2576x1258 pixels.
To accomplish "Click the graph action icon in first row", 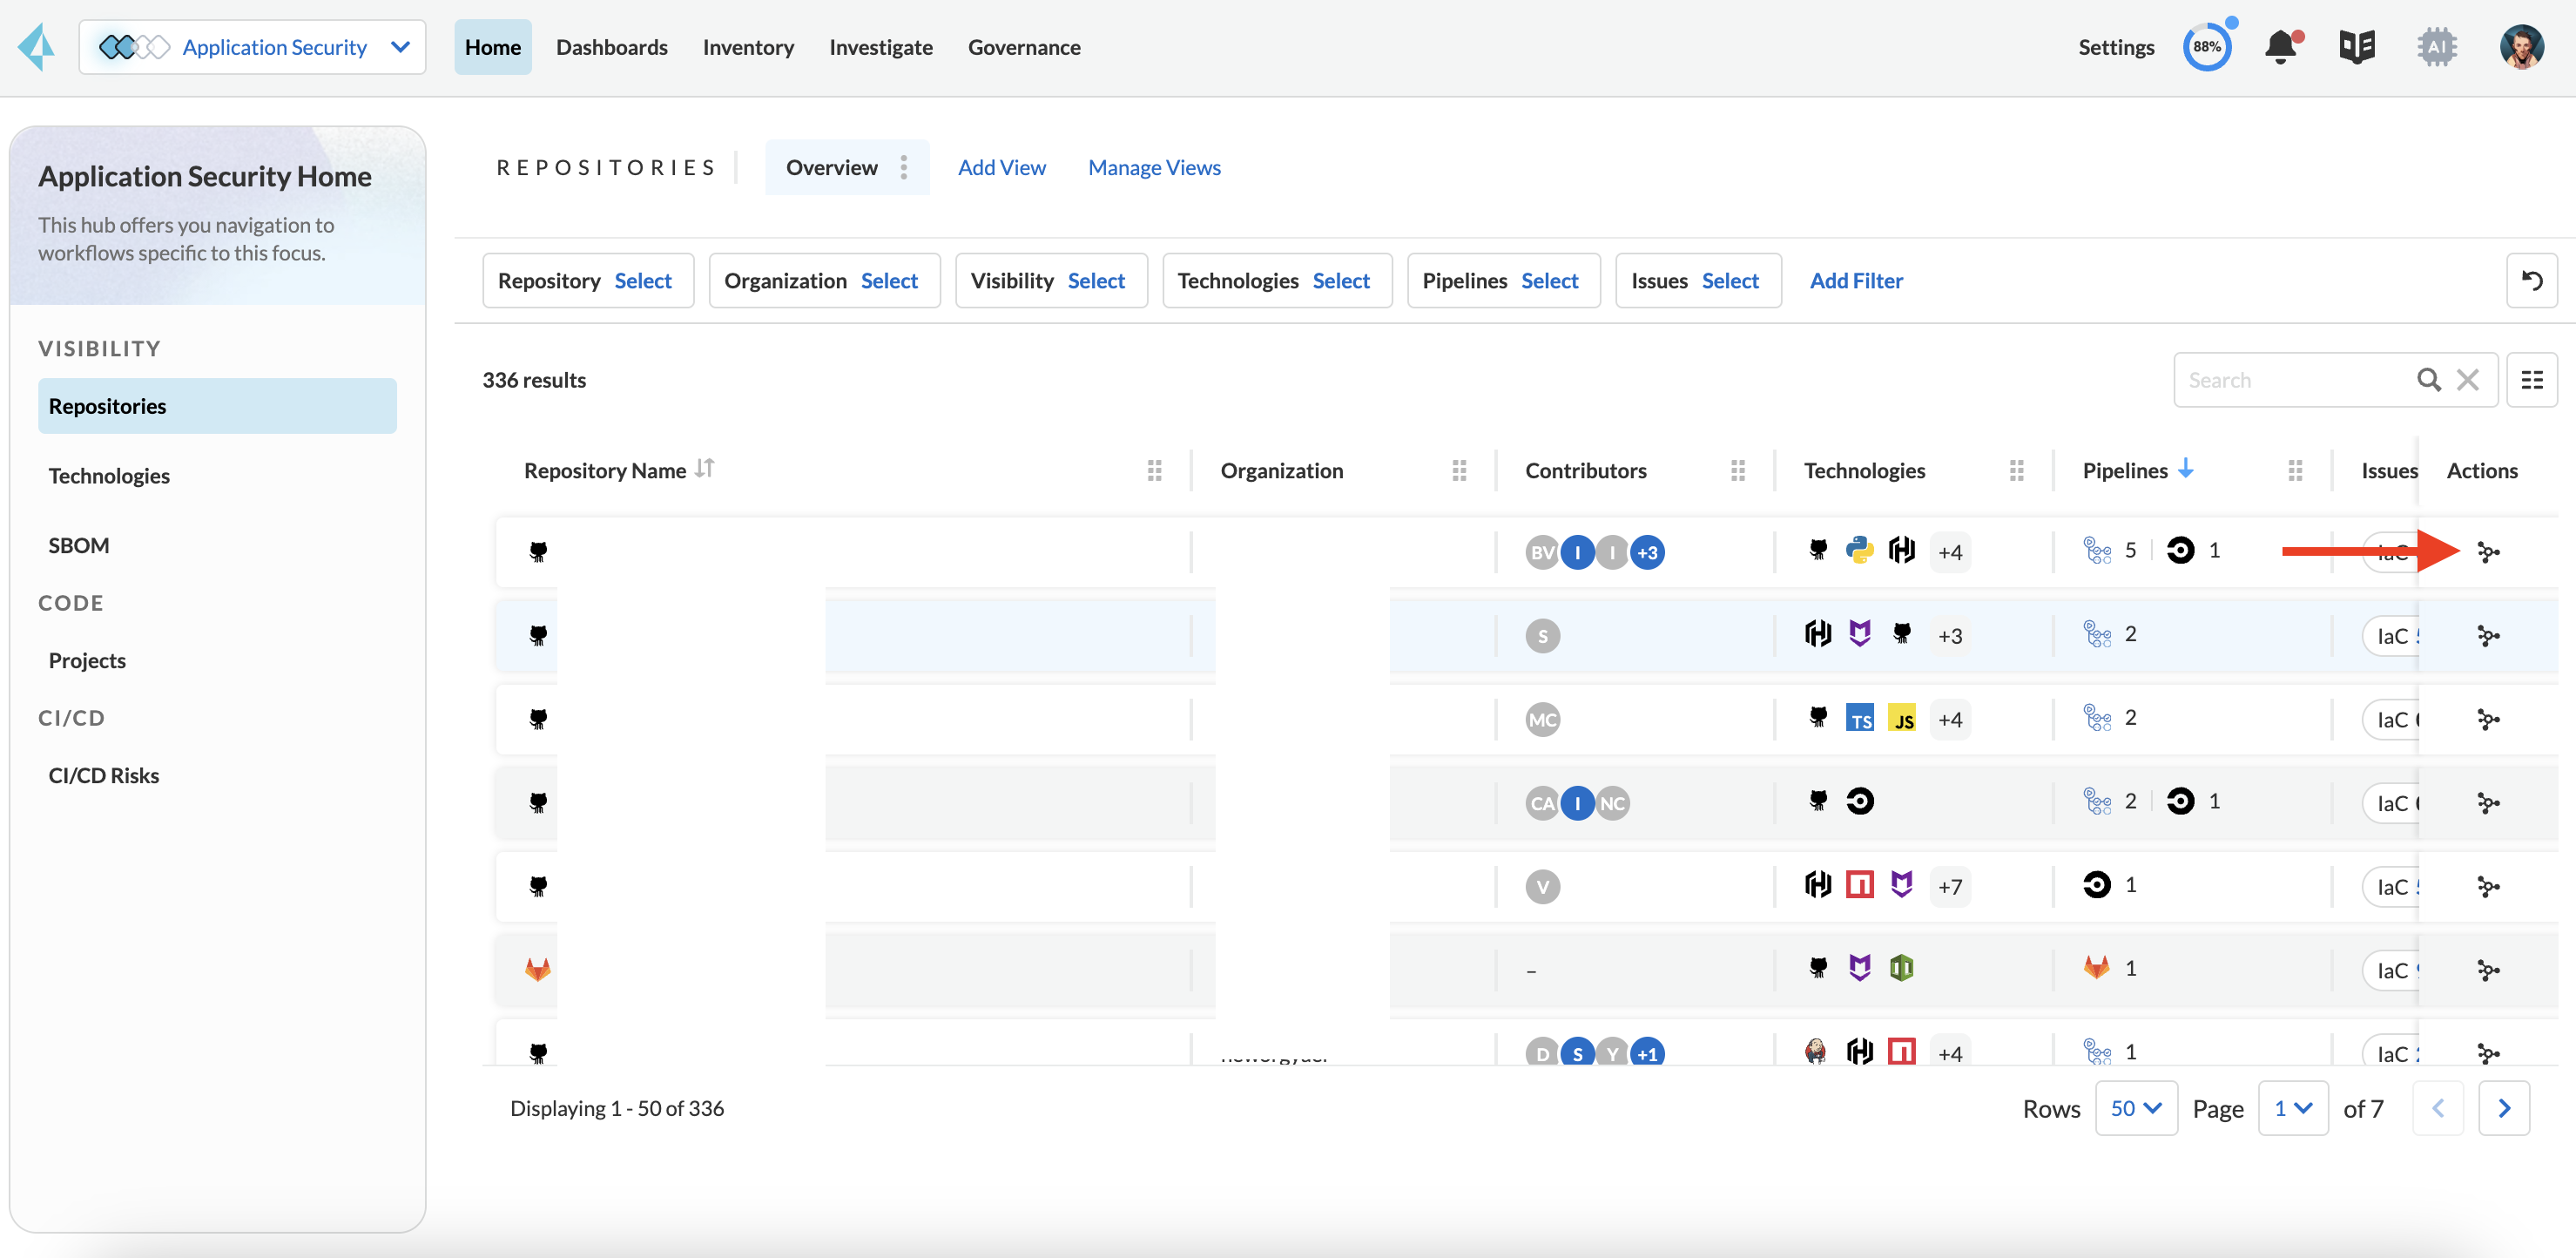I will tap(2488, 552).
